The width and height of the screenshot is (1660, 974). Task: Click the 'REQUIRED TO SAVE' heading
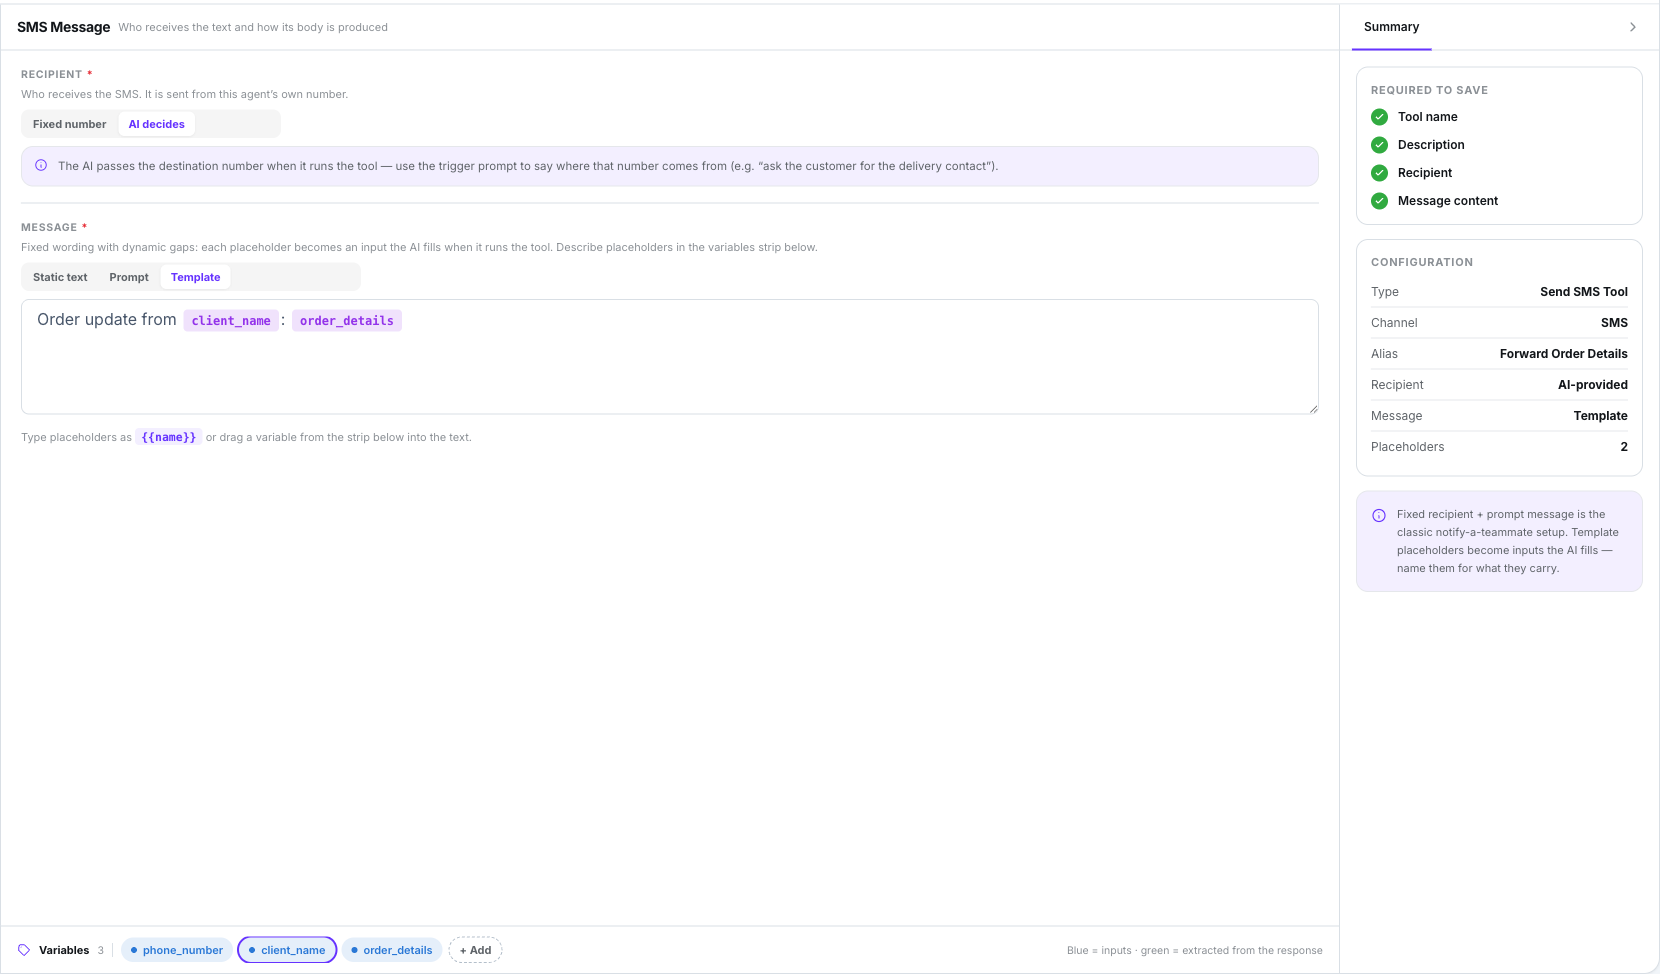tap(1429, 90)
